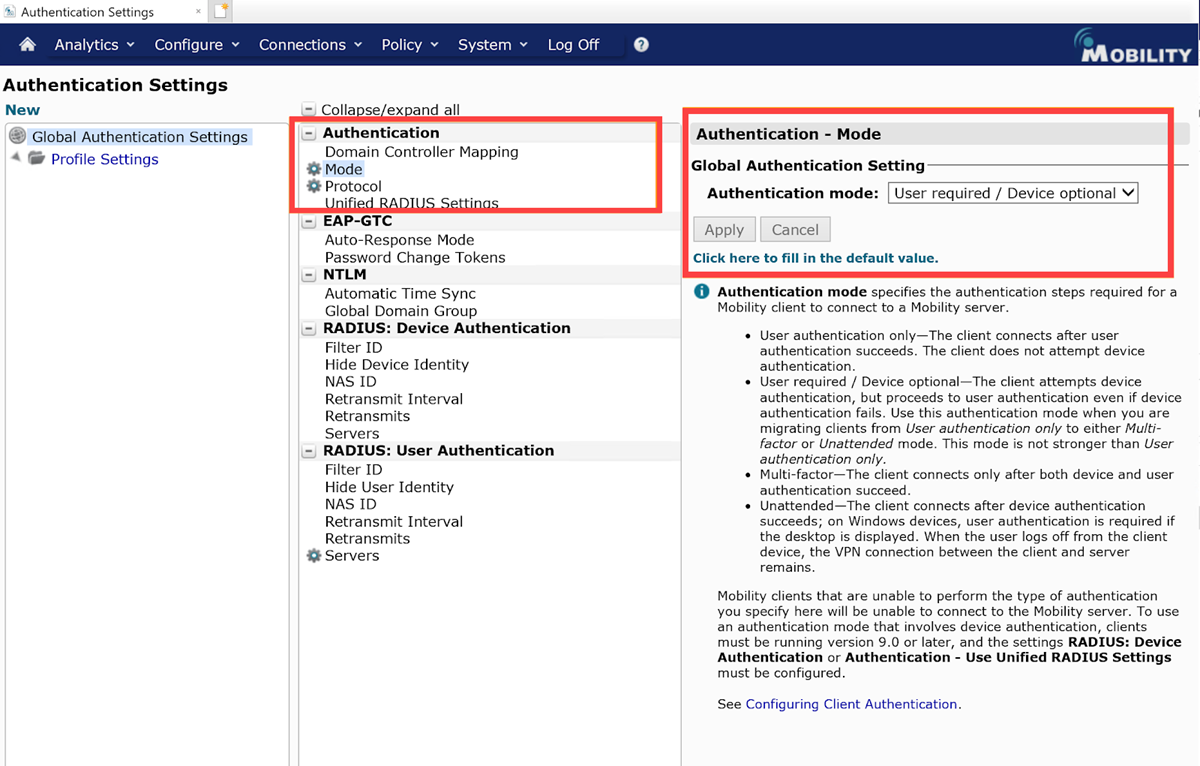Select Domain Controller Mapping setting
This screenshot has height=766, width=1200.
point(421,152)
